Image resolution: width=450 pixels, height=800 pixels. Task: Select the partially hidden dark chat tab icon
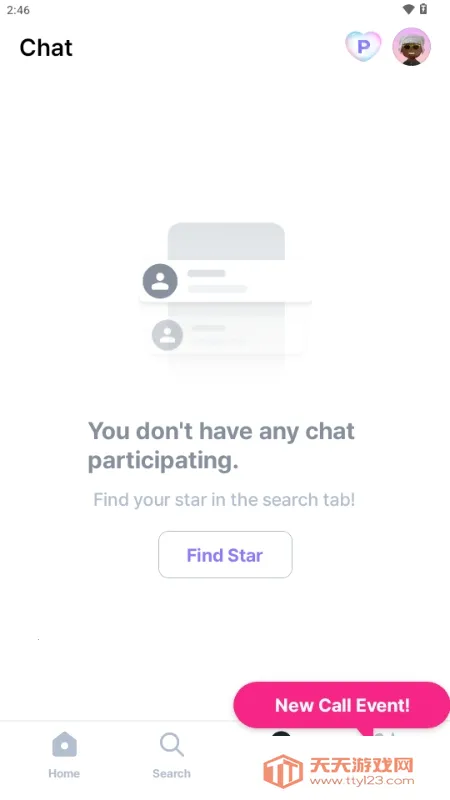click(281, 734)
